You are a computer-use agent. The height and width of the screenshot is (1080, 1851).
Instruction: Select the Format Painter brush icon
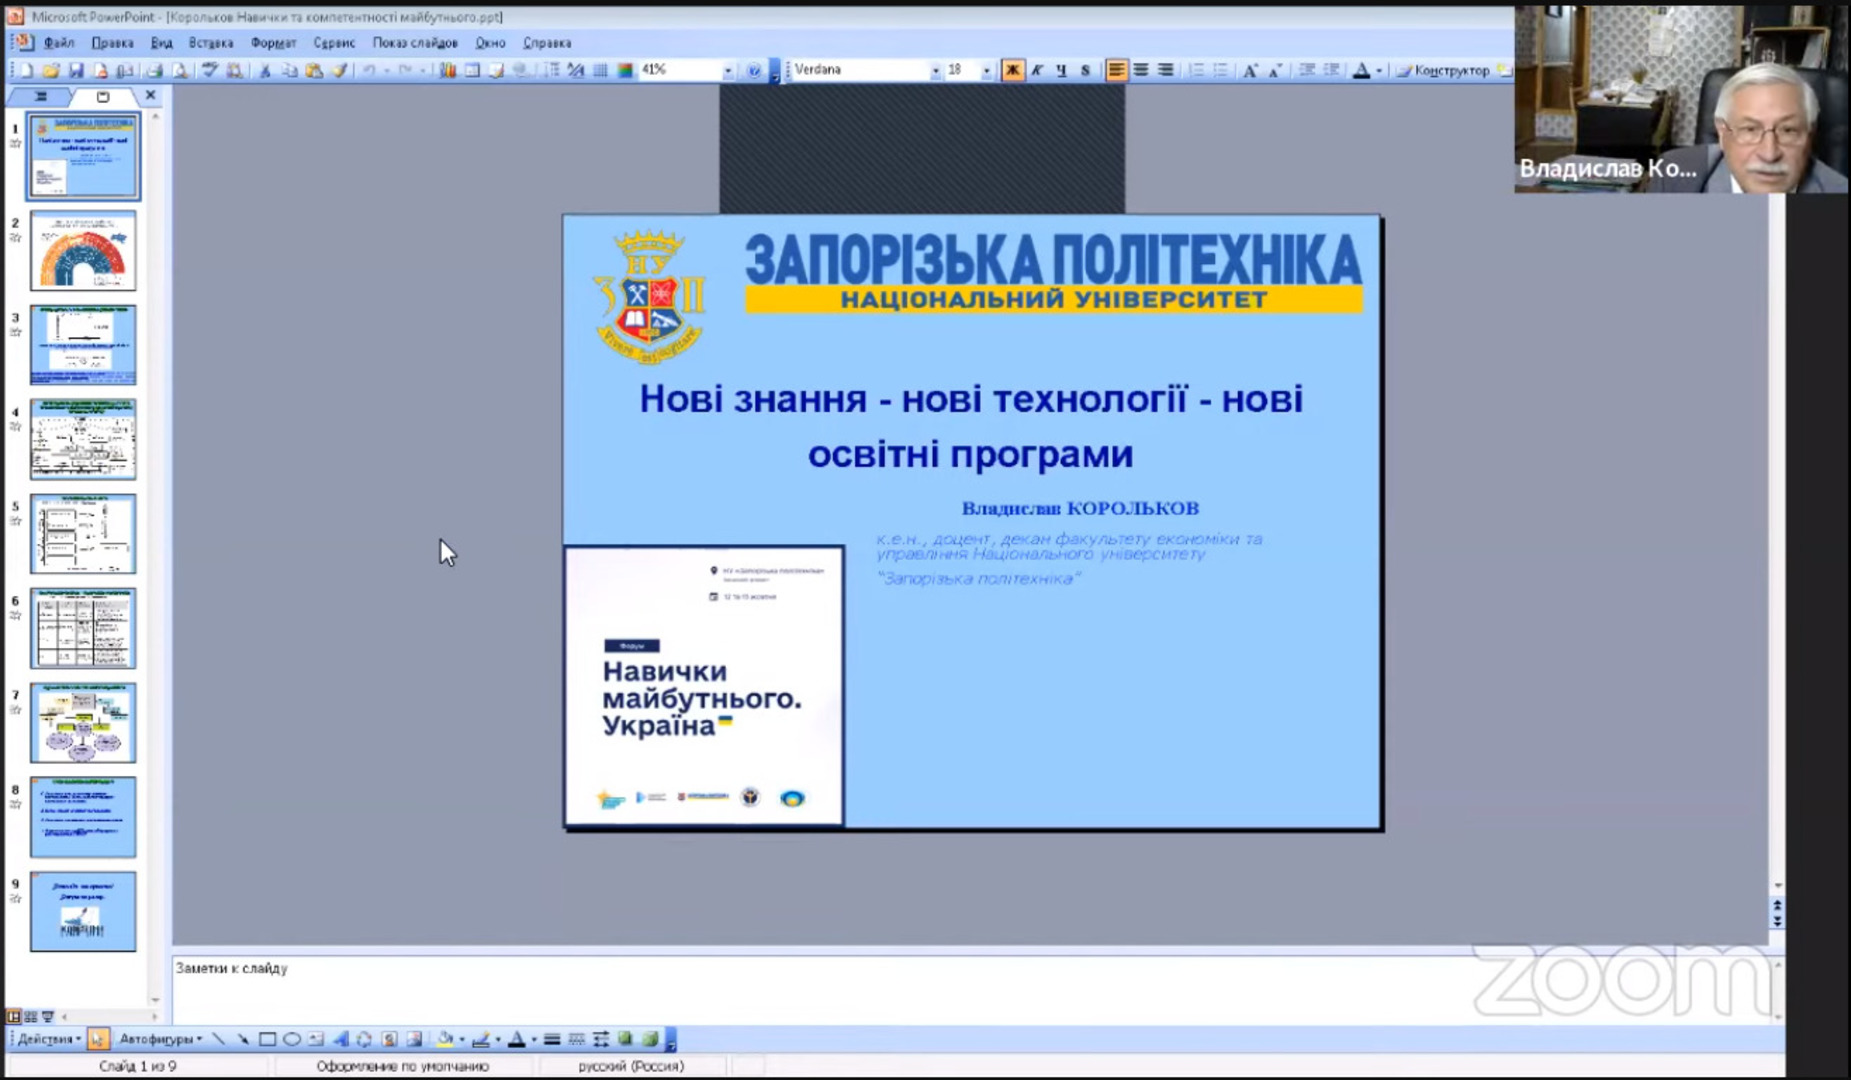click(x=339, y=70)
